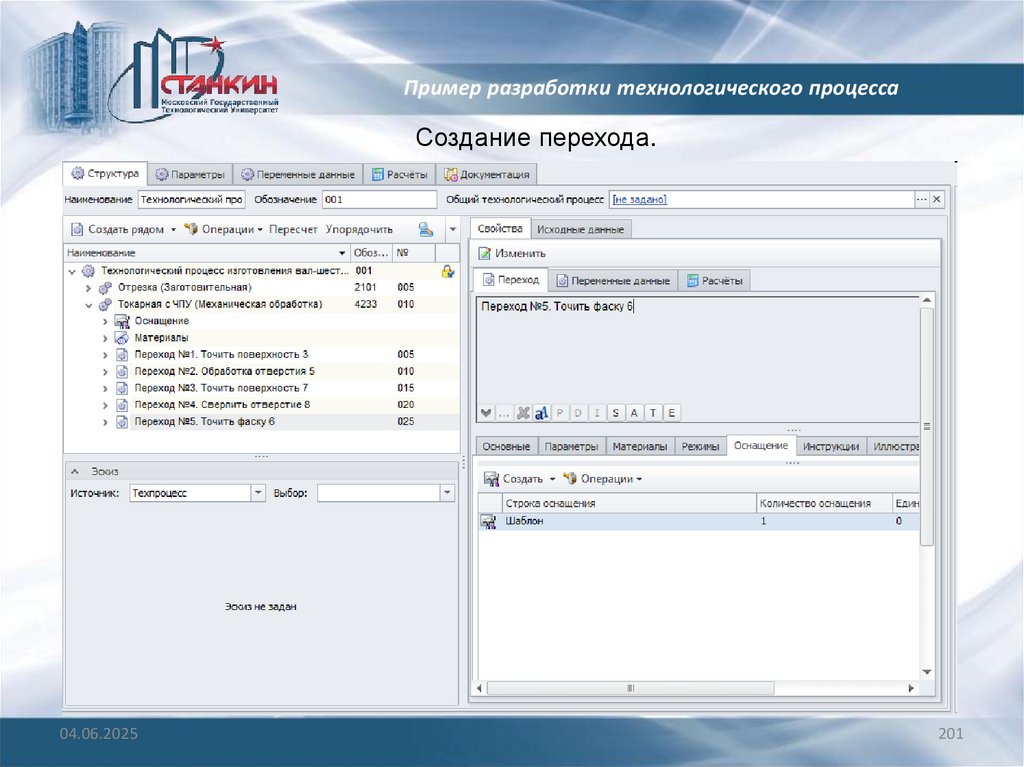Clear общий технологический процесс with X button
The height and width of the screenshot is (767, 1024).
tap(936, 199)
